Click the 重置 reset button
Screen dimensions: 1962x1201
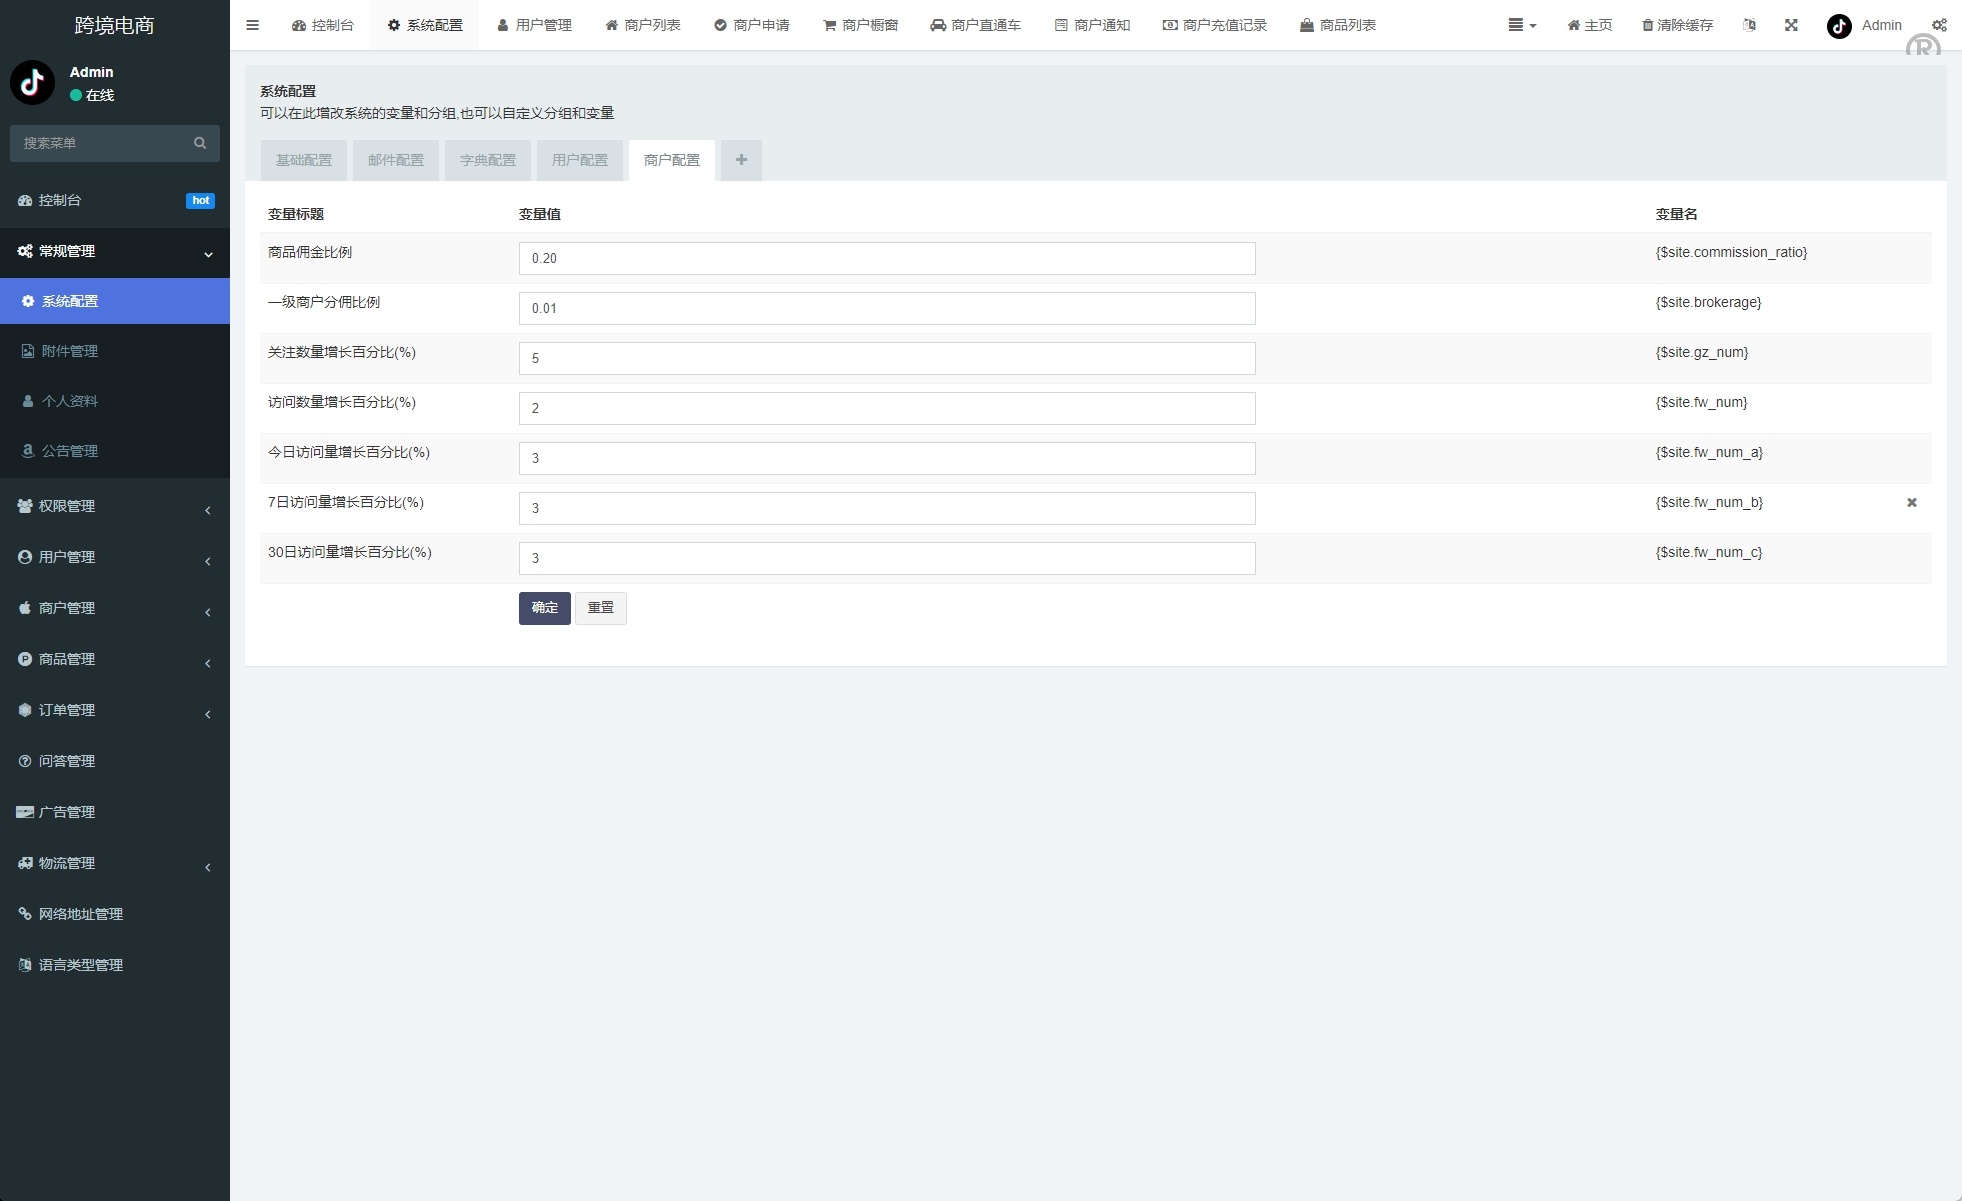point(600,608)
